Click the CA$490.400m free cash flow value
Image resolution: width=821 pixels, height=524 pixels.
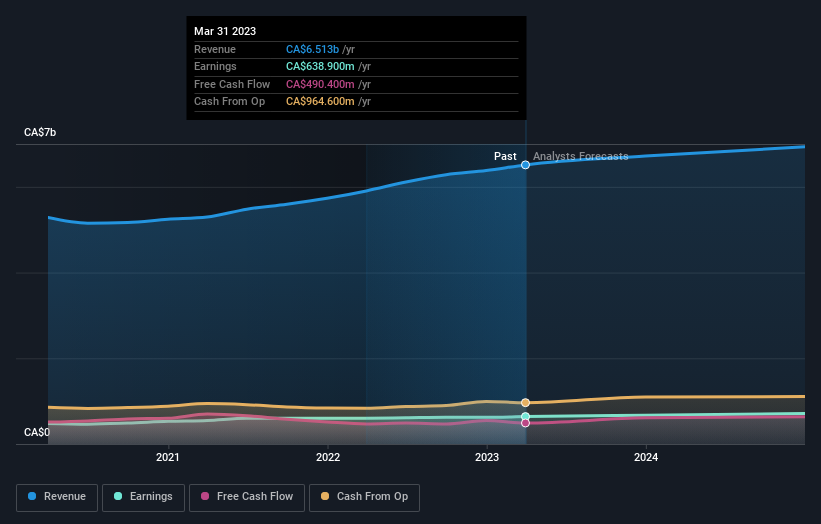click(320, 84)
